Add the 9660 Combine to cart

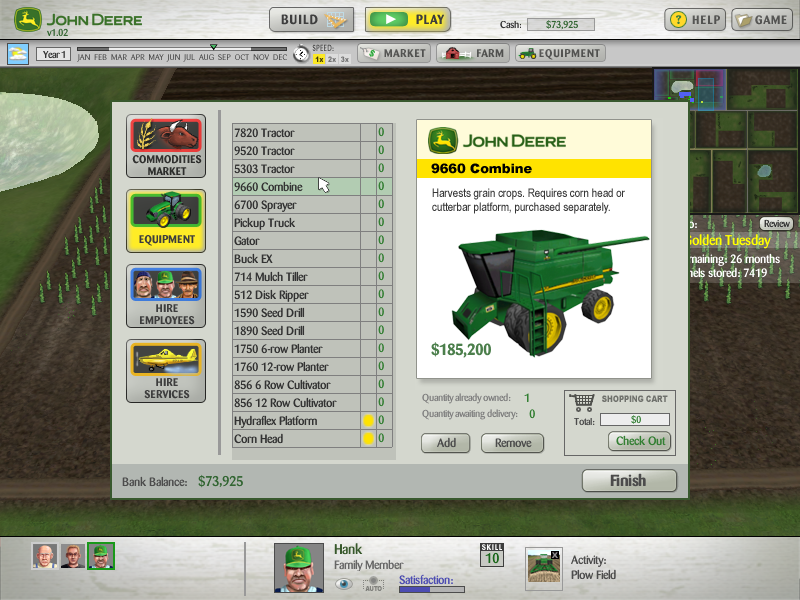[445, 443]
